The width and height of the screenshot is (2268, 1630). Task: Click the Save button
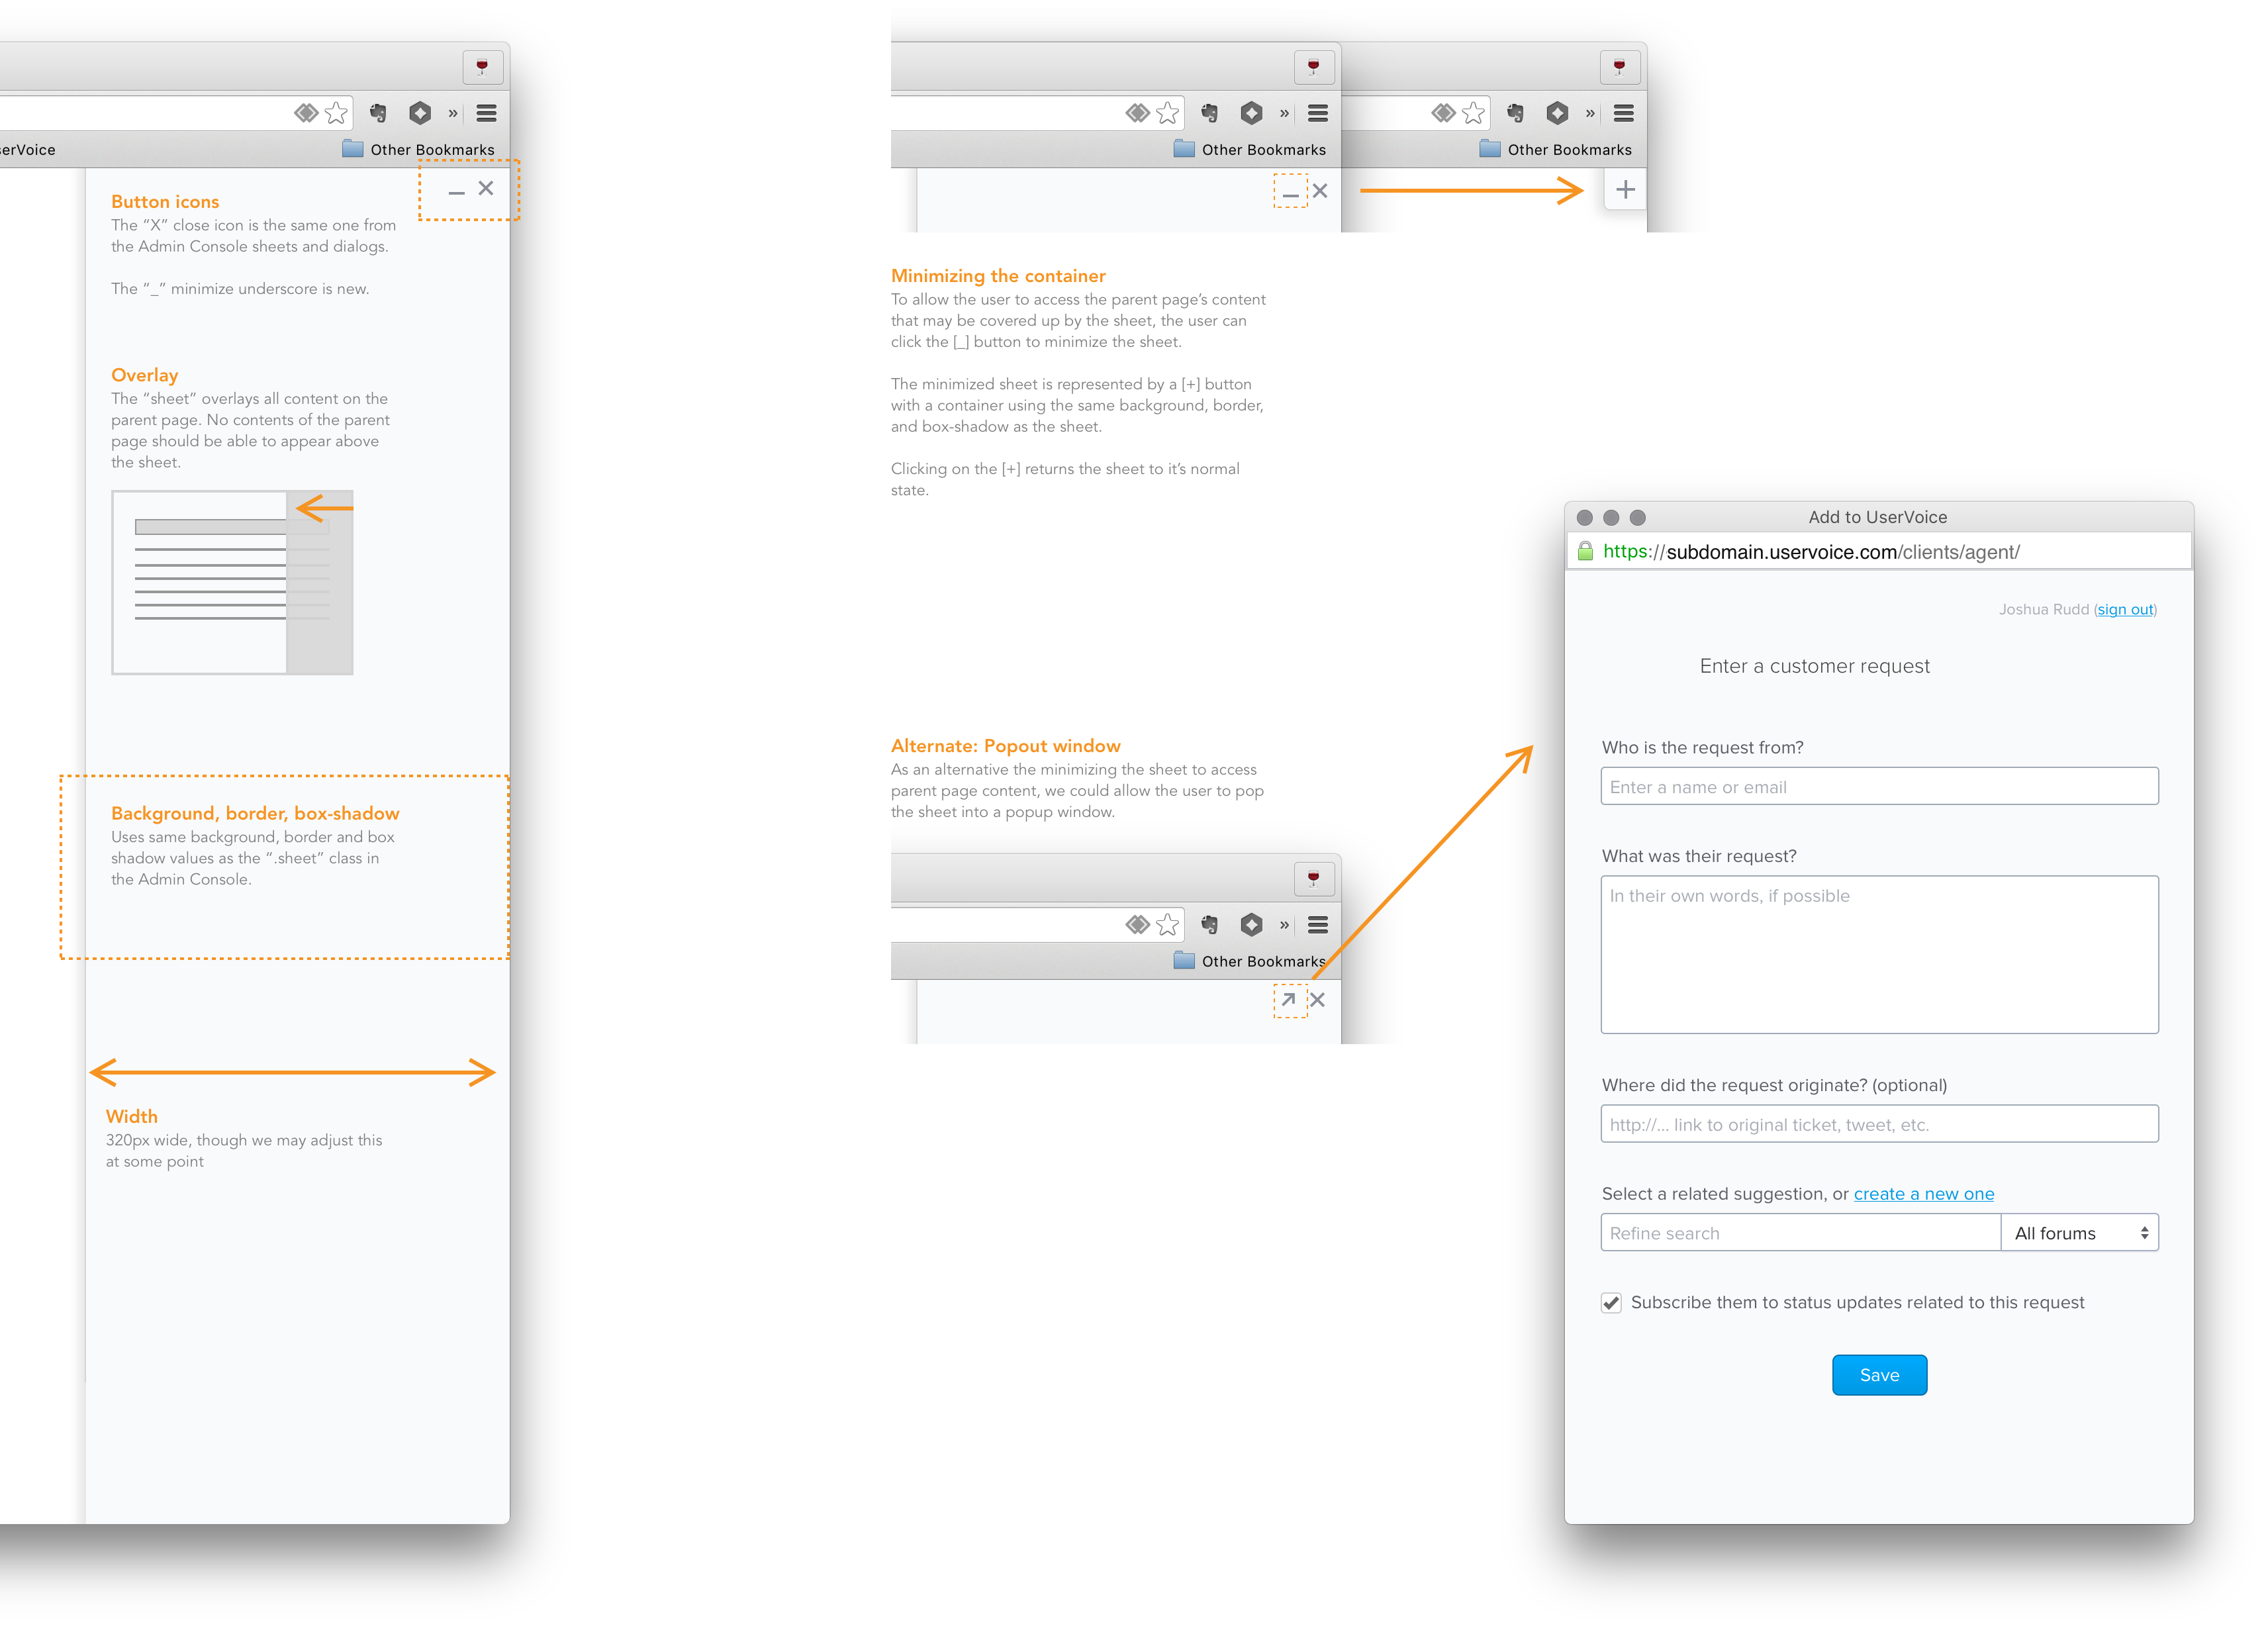click(x=1879, y=1374)
